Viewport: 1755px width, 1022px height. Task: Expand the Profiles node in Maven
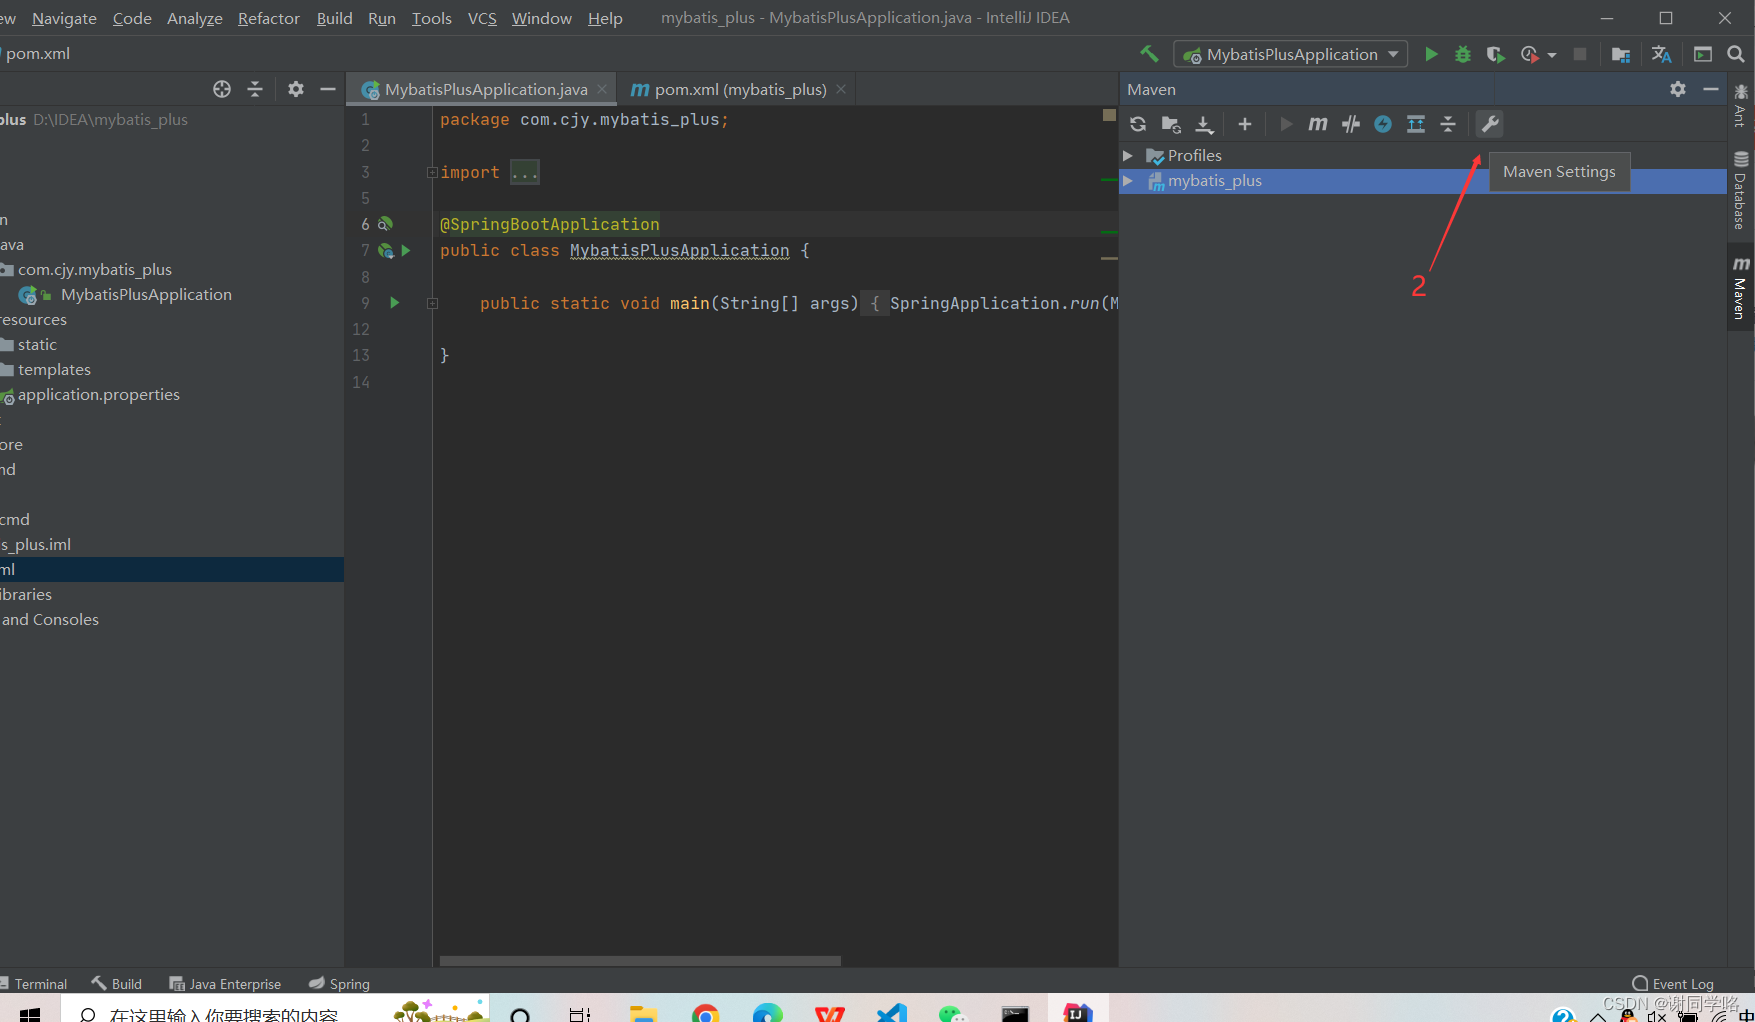tap(1128, 155)
